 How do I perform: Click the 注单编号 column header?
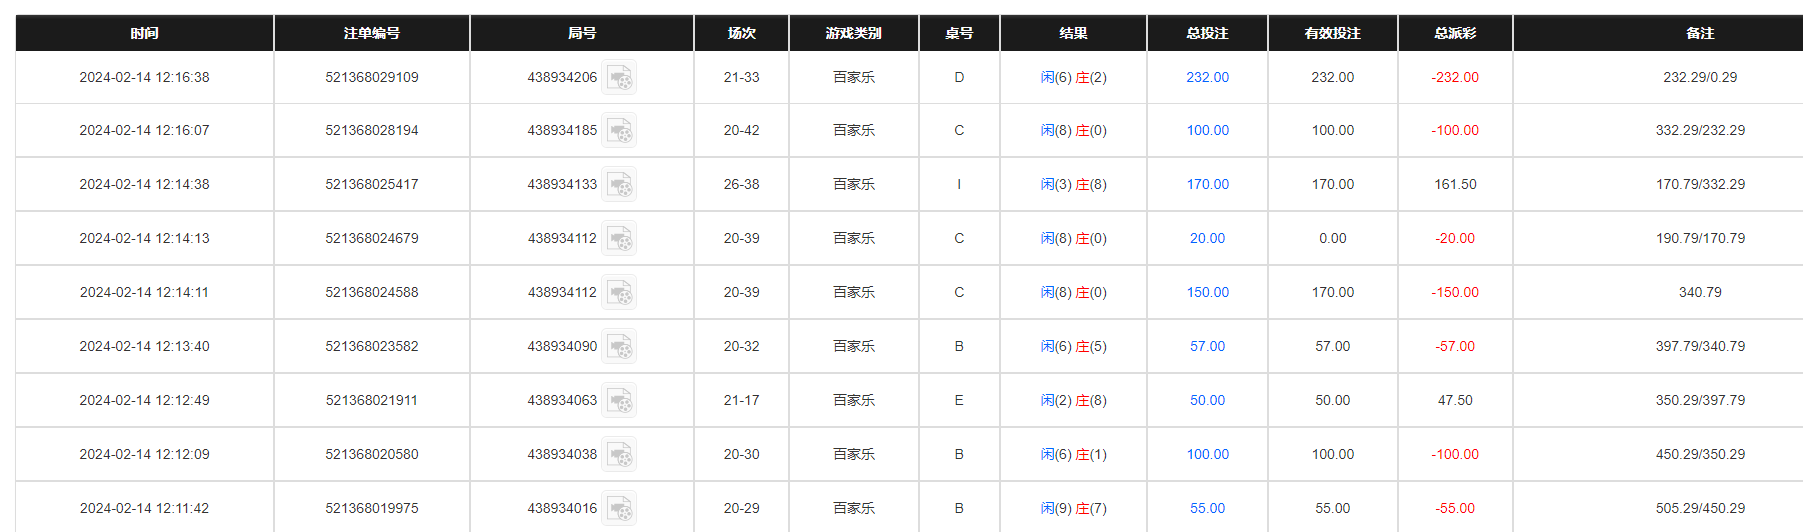(x=372, y=33)
